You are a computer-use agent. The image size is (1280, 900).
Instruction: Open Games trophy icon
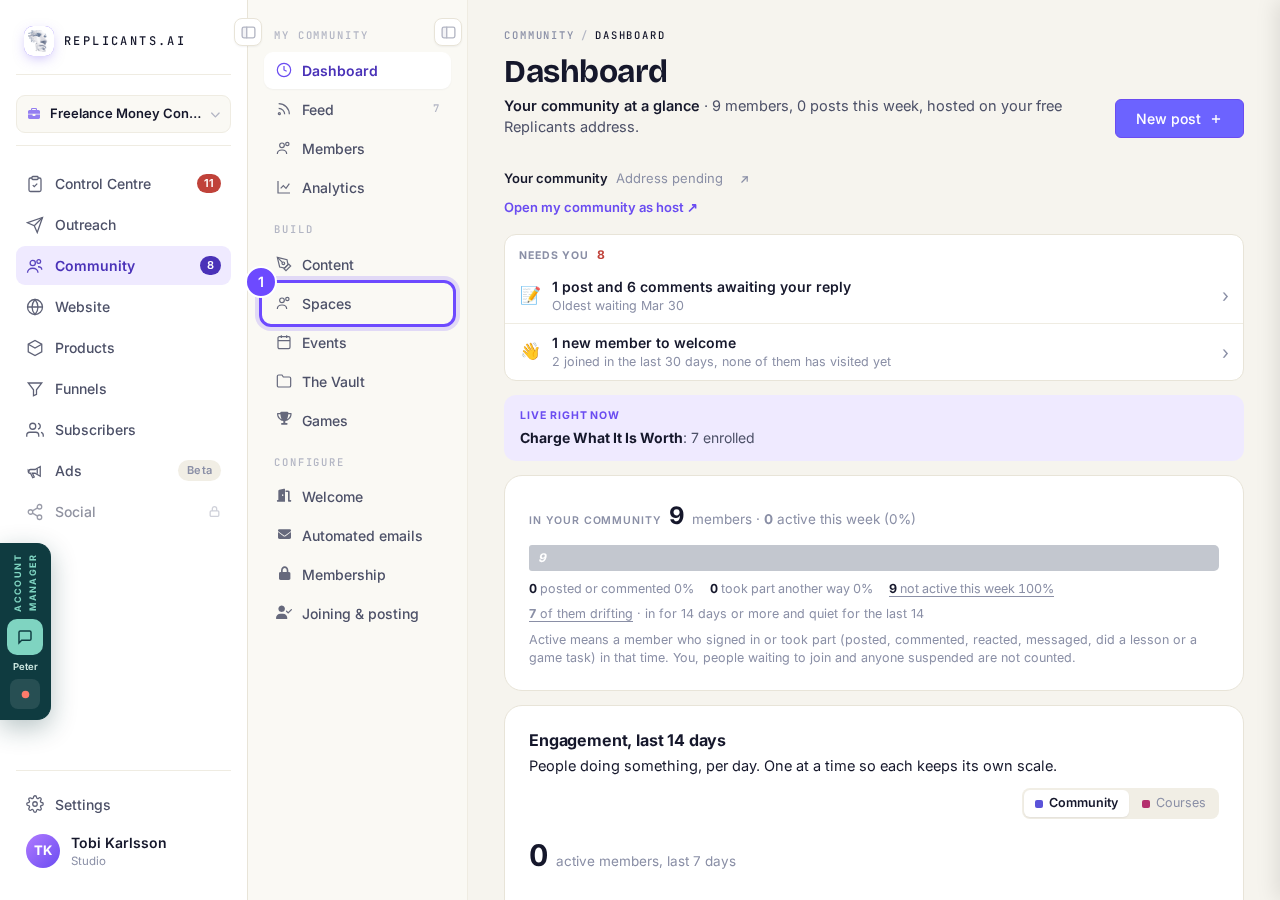pos(284,420)
